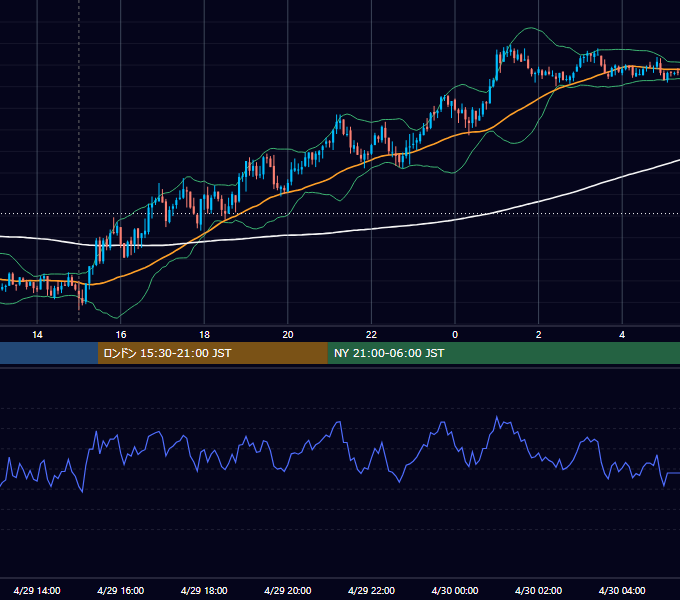680x600 pixels.
Task: Click the 4/29 18:00 date label
Action: [204, 590]
